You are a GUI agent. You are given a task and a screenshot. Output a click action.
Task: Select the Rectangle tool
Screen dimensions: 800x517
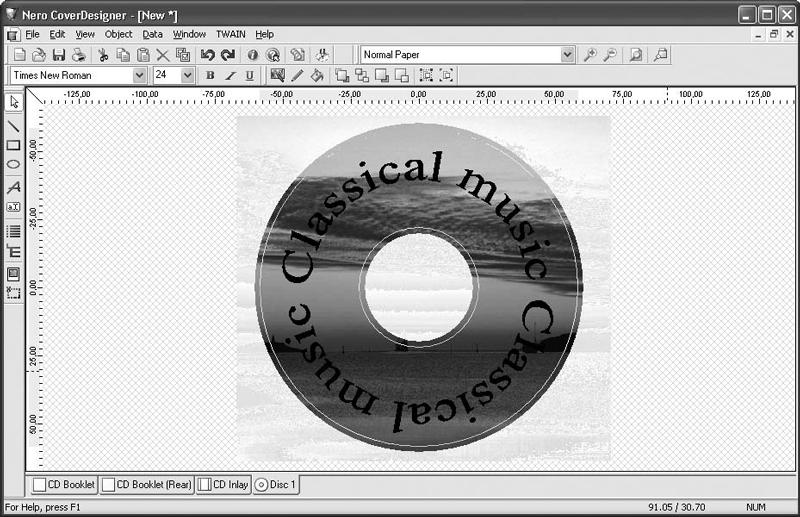(14, 145)
